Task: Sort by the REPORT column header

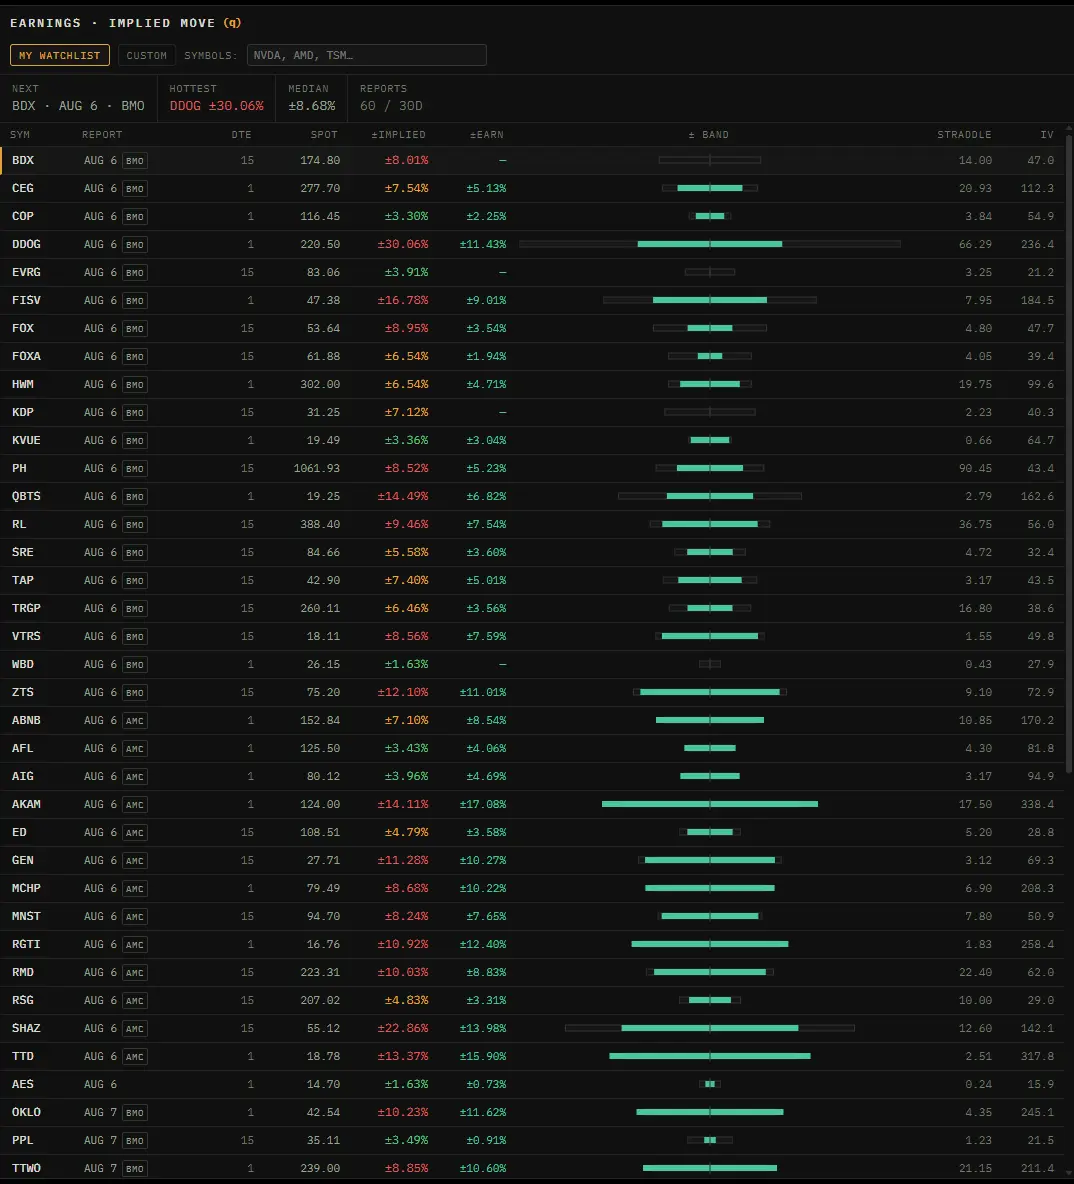Action: (102, 134)
